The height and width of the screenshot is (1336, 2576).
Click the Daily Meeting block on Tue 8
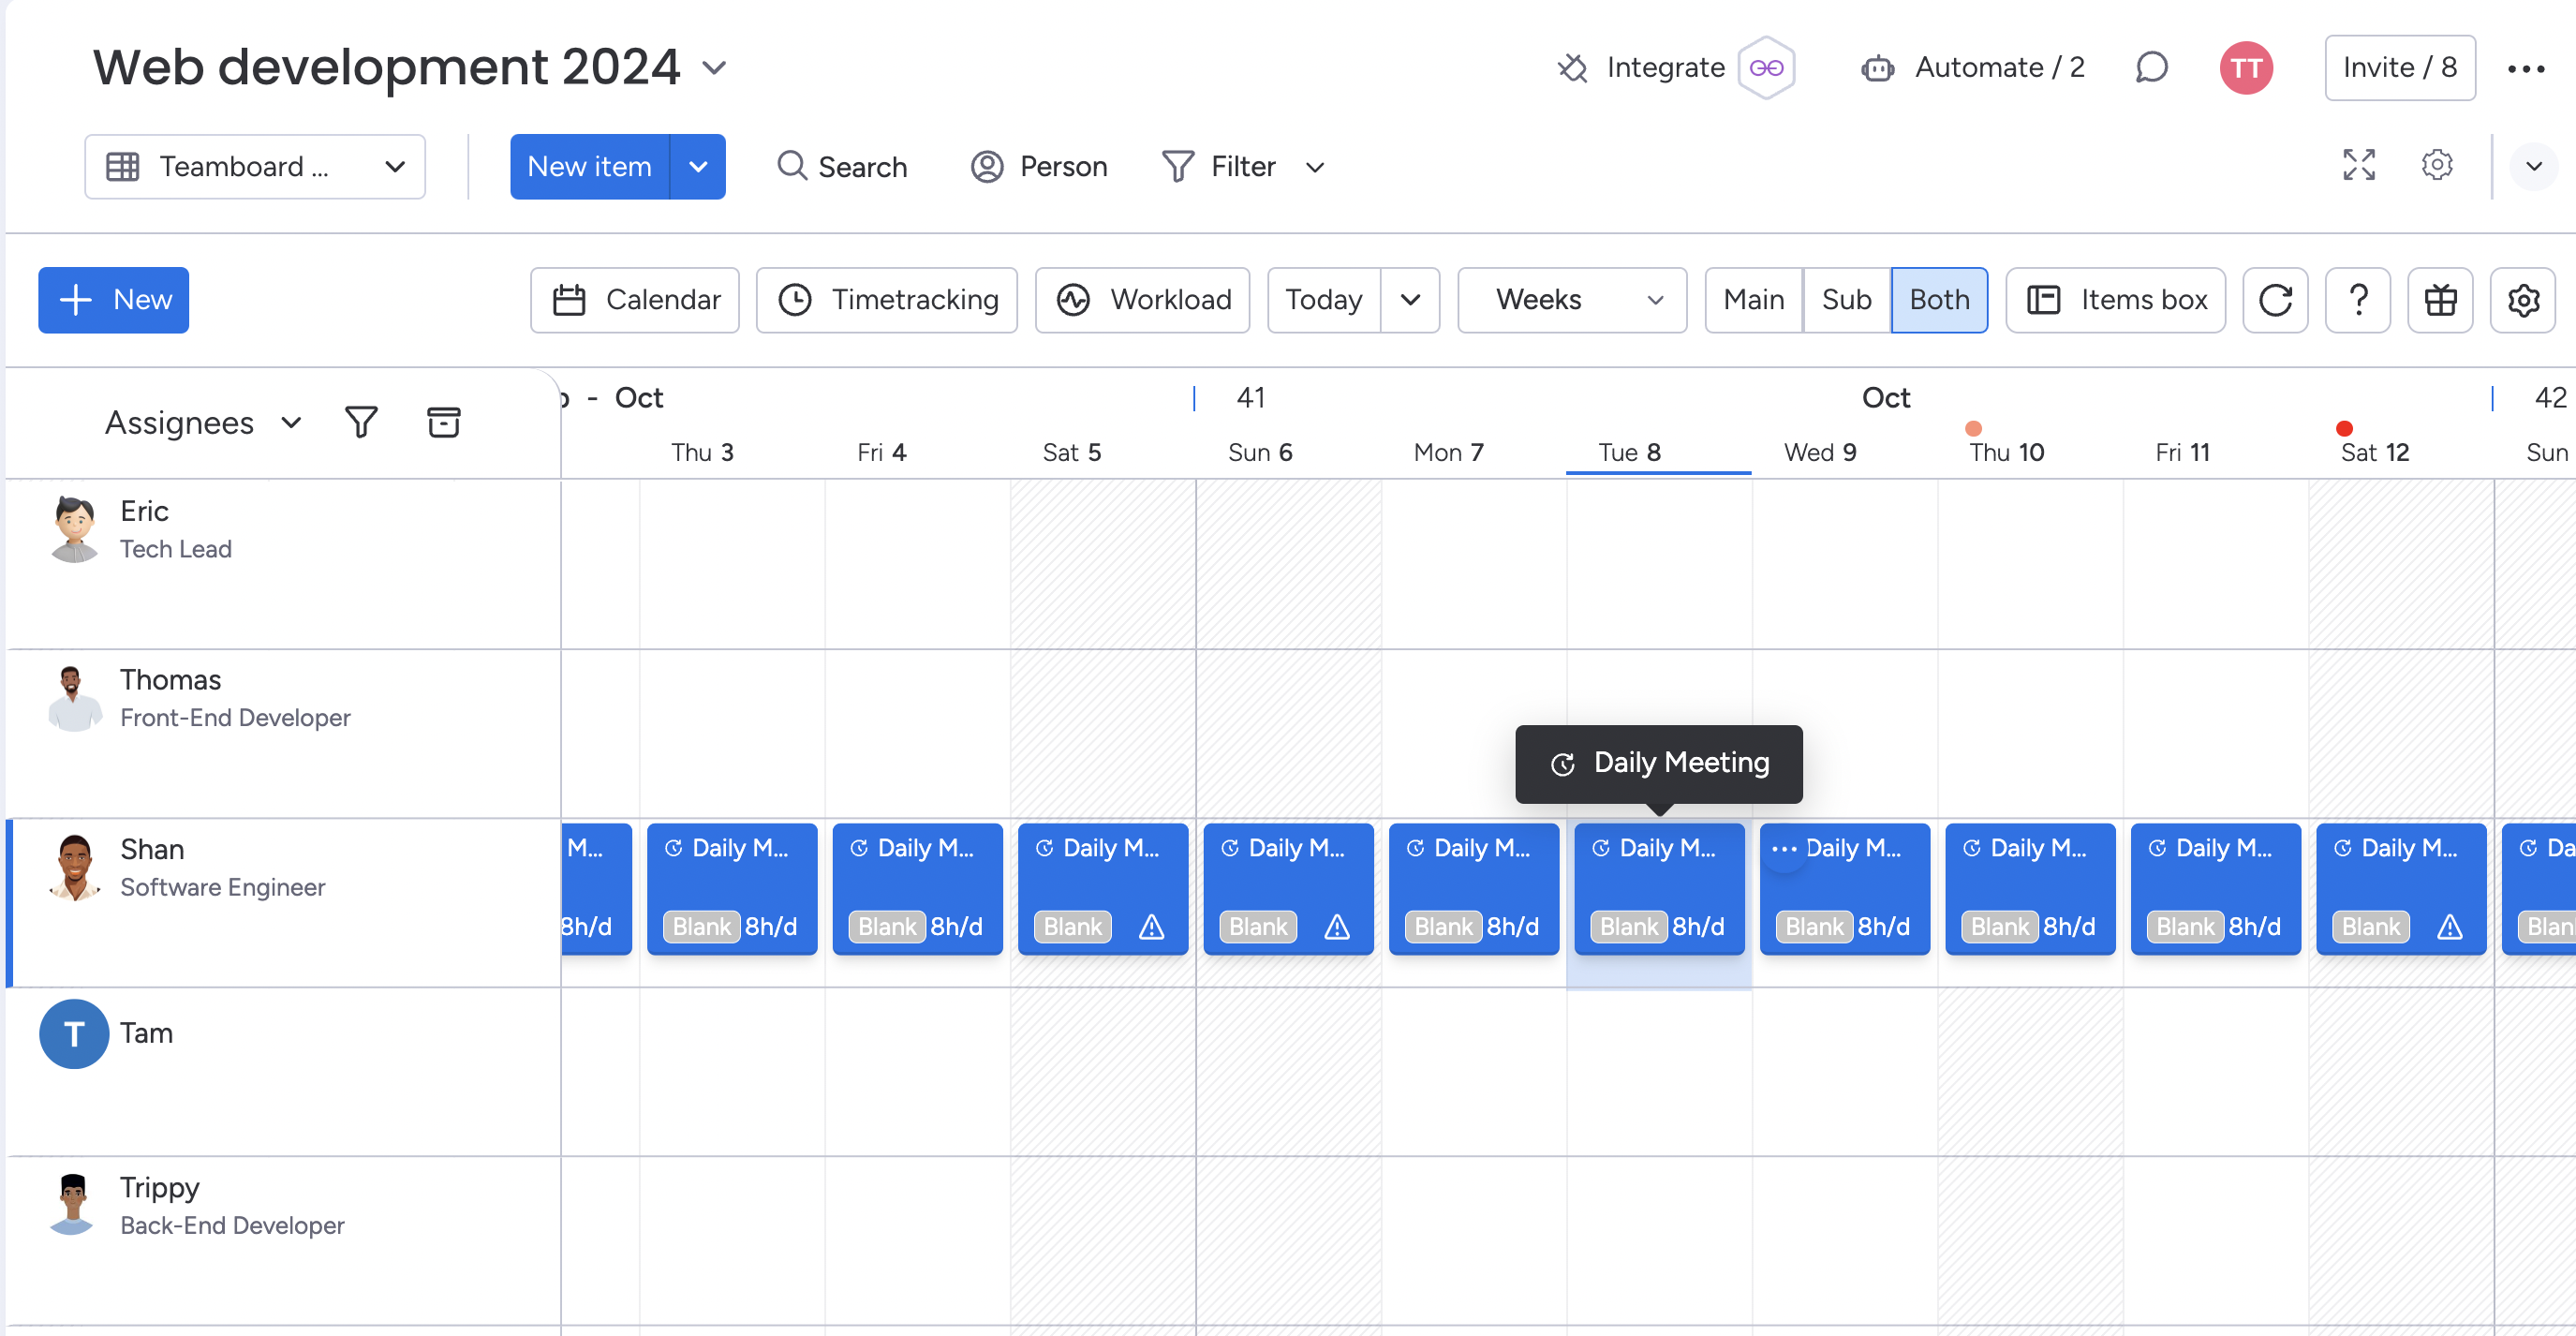pyautogui.click(x=1658, y=886)
